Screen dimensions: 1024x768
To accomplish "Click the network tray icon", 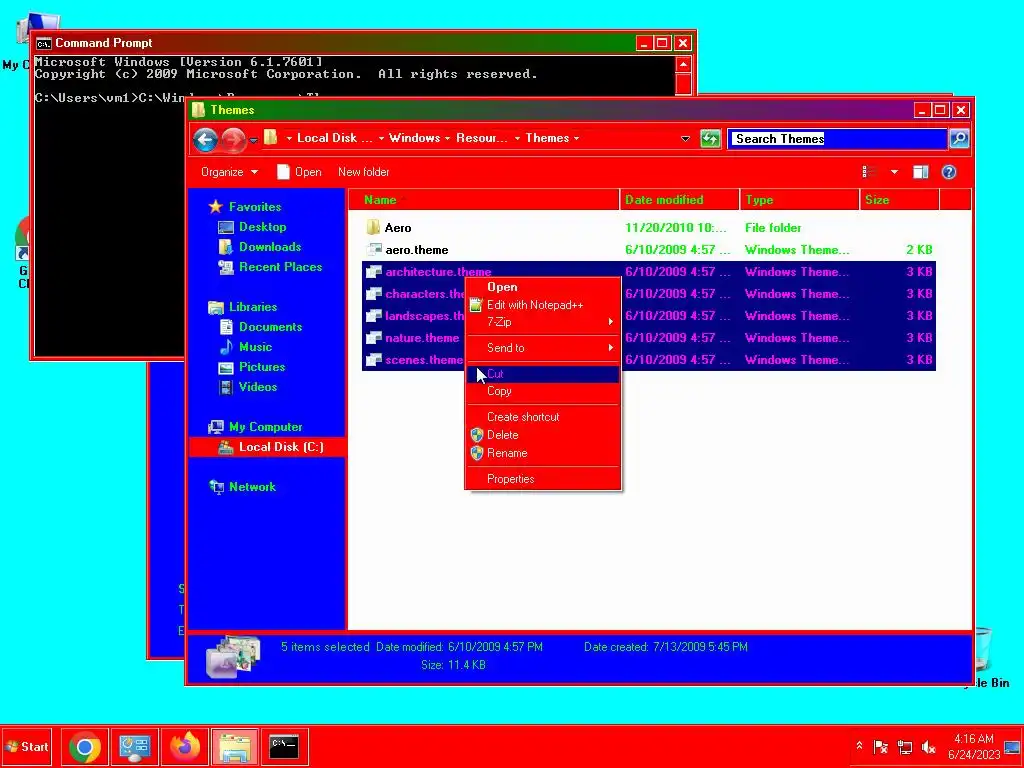I will [x=904, y=746].
